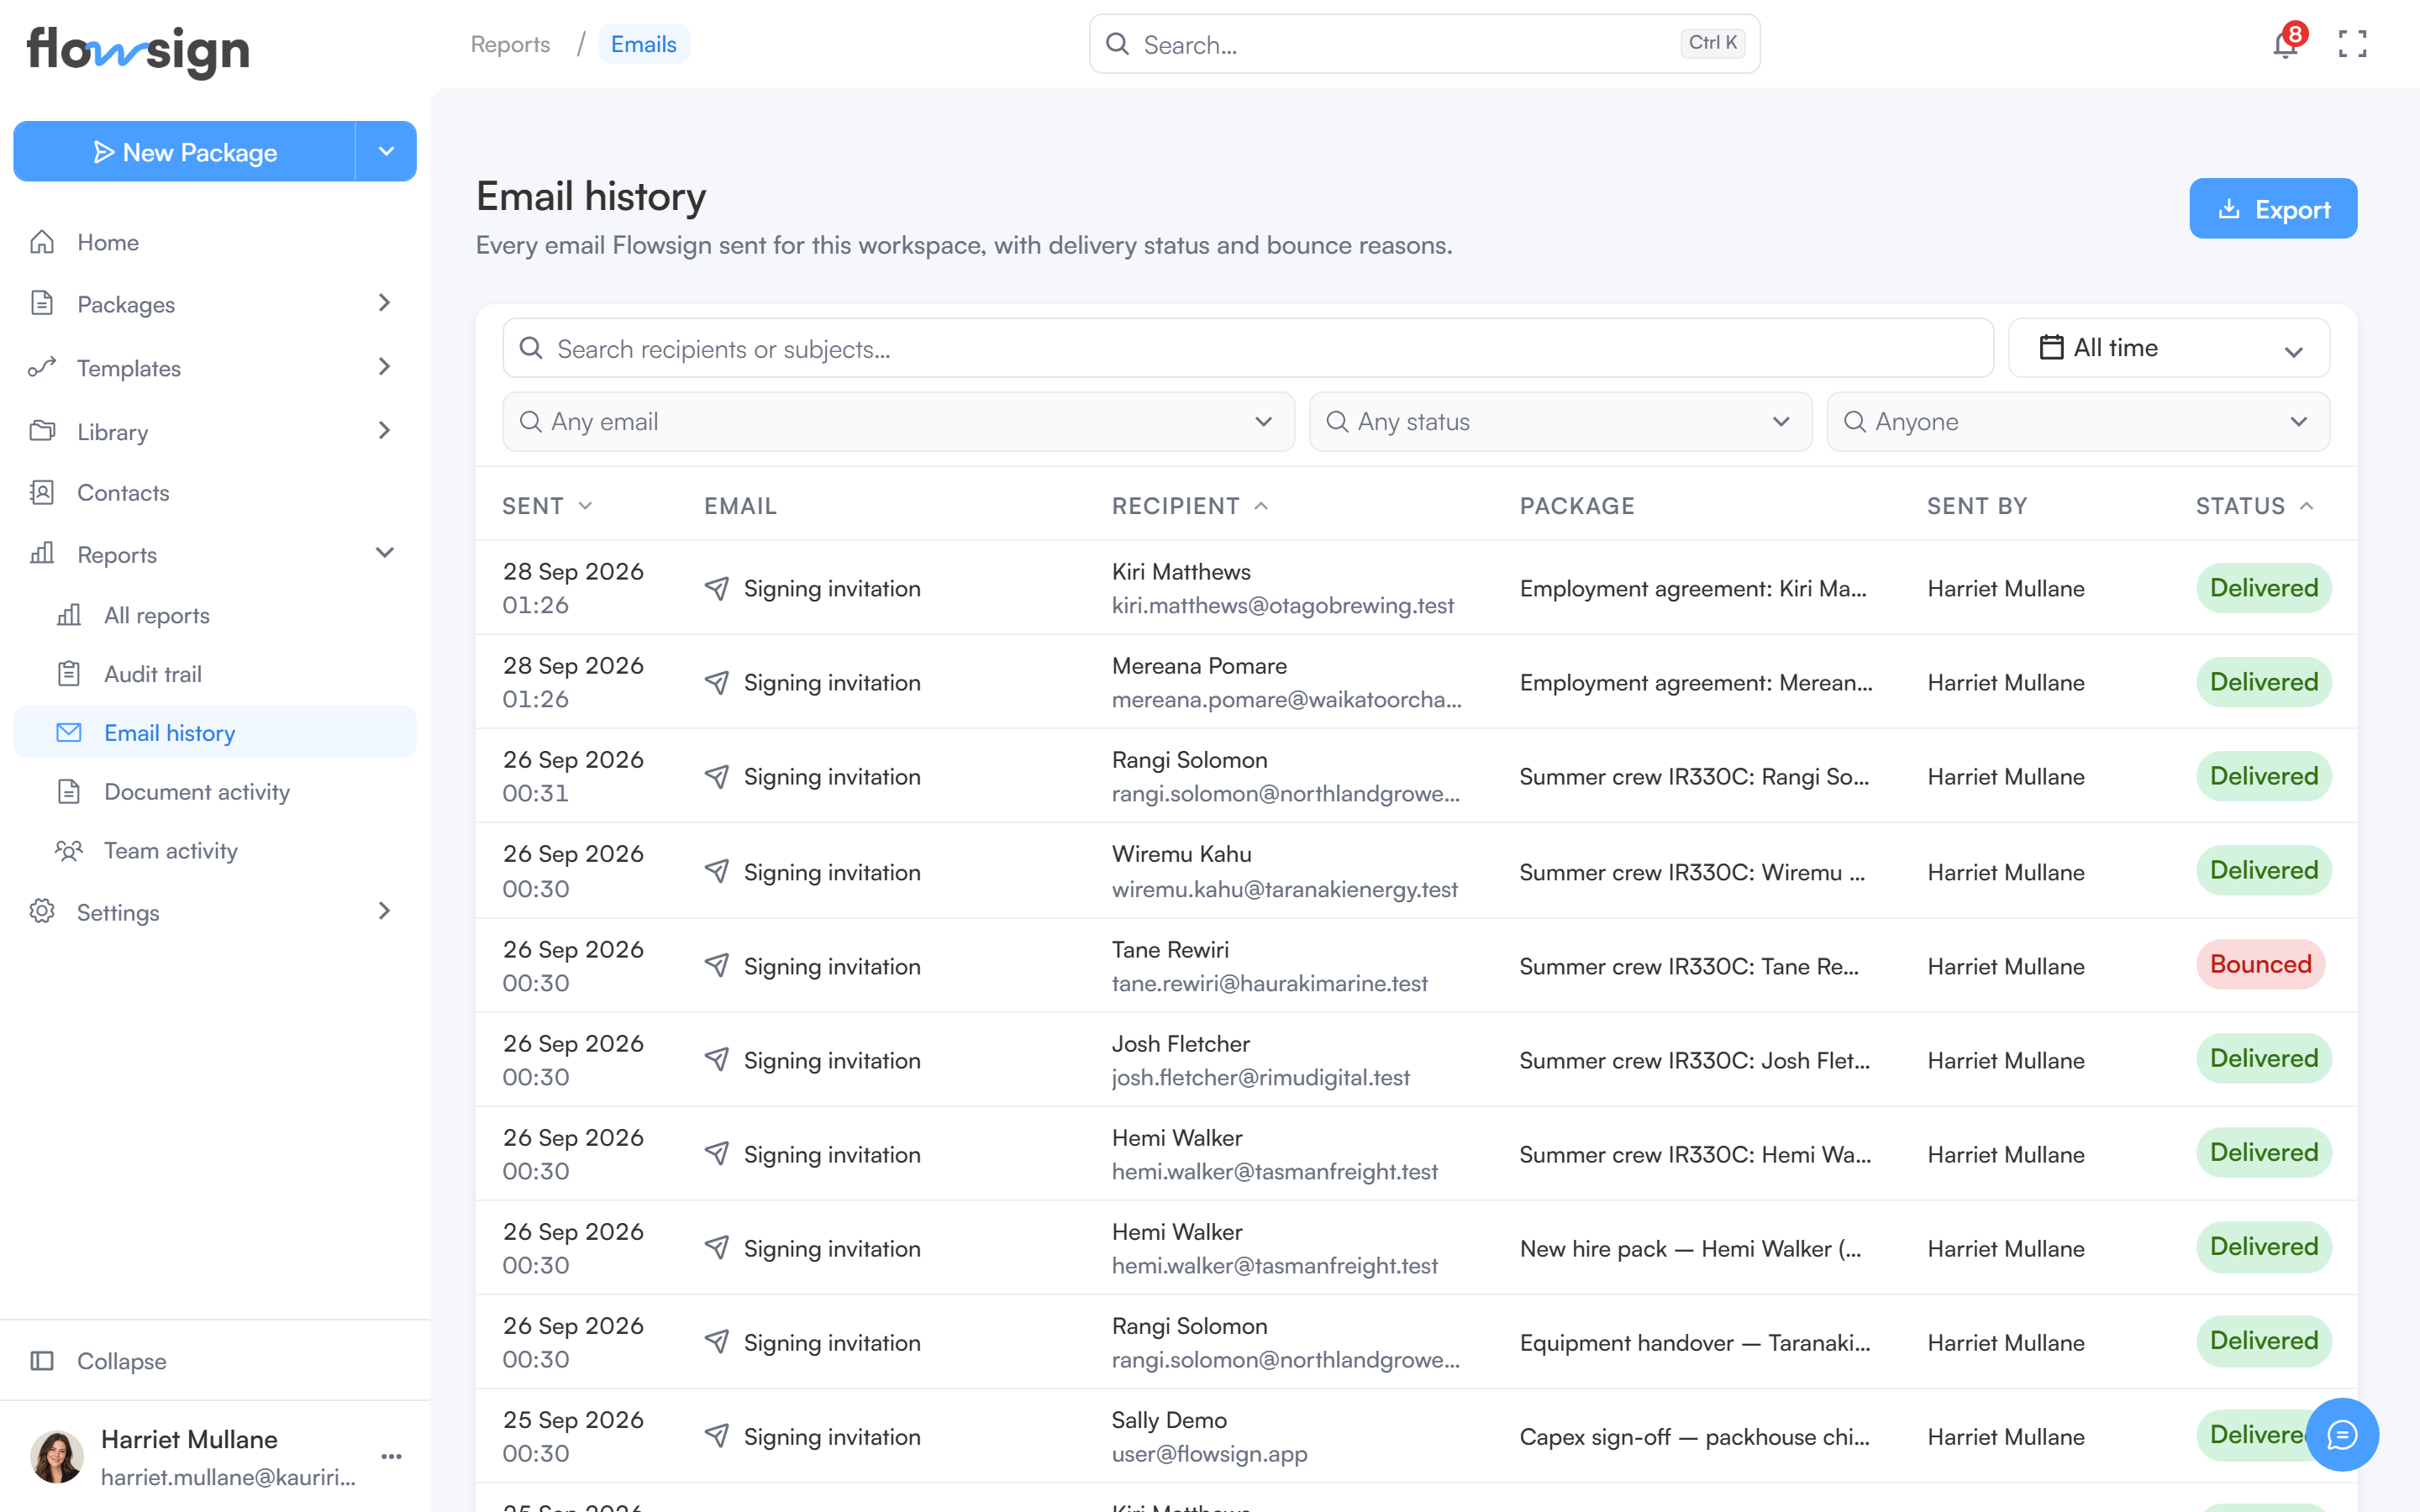Image resolution: width=2420 pixels, height=1512 pixels.
Task: Go to Home in sidebar
Action: point(215,242)
